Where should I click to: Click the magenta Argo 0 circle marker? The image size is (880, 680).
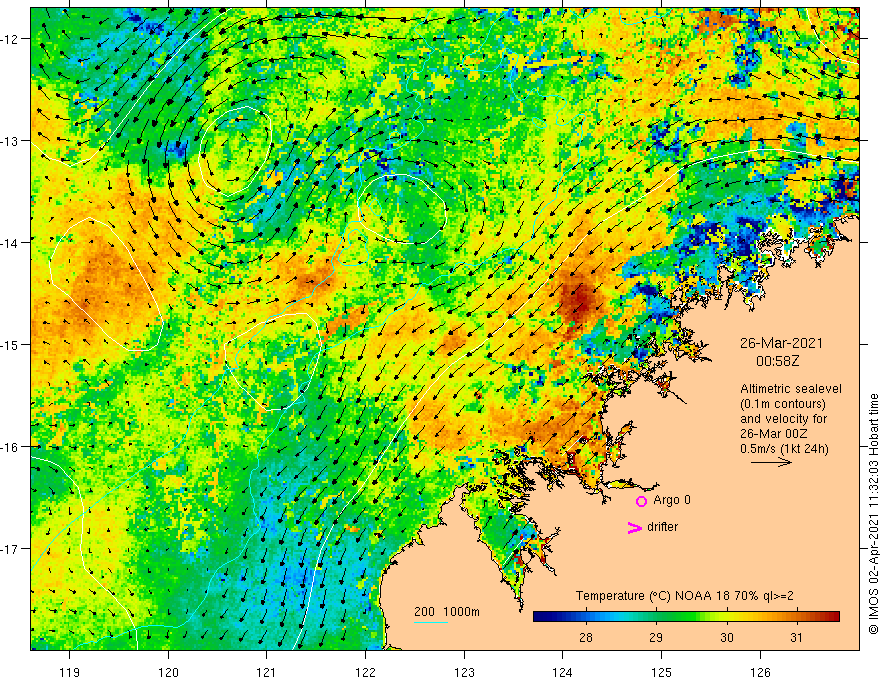pos(641,501)
